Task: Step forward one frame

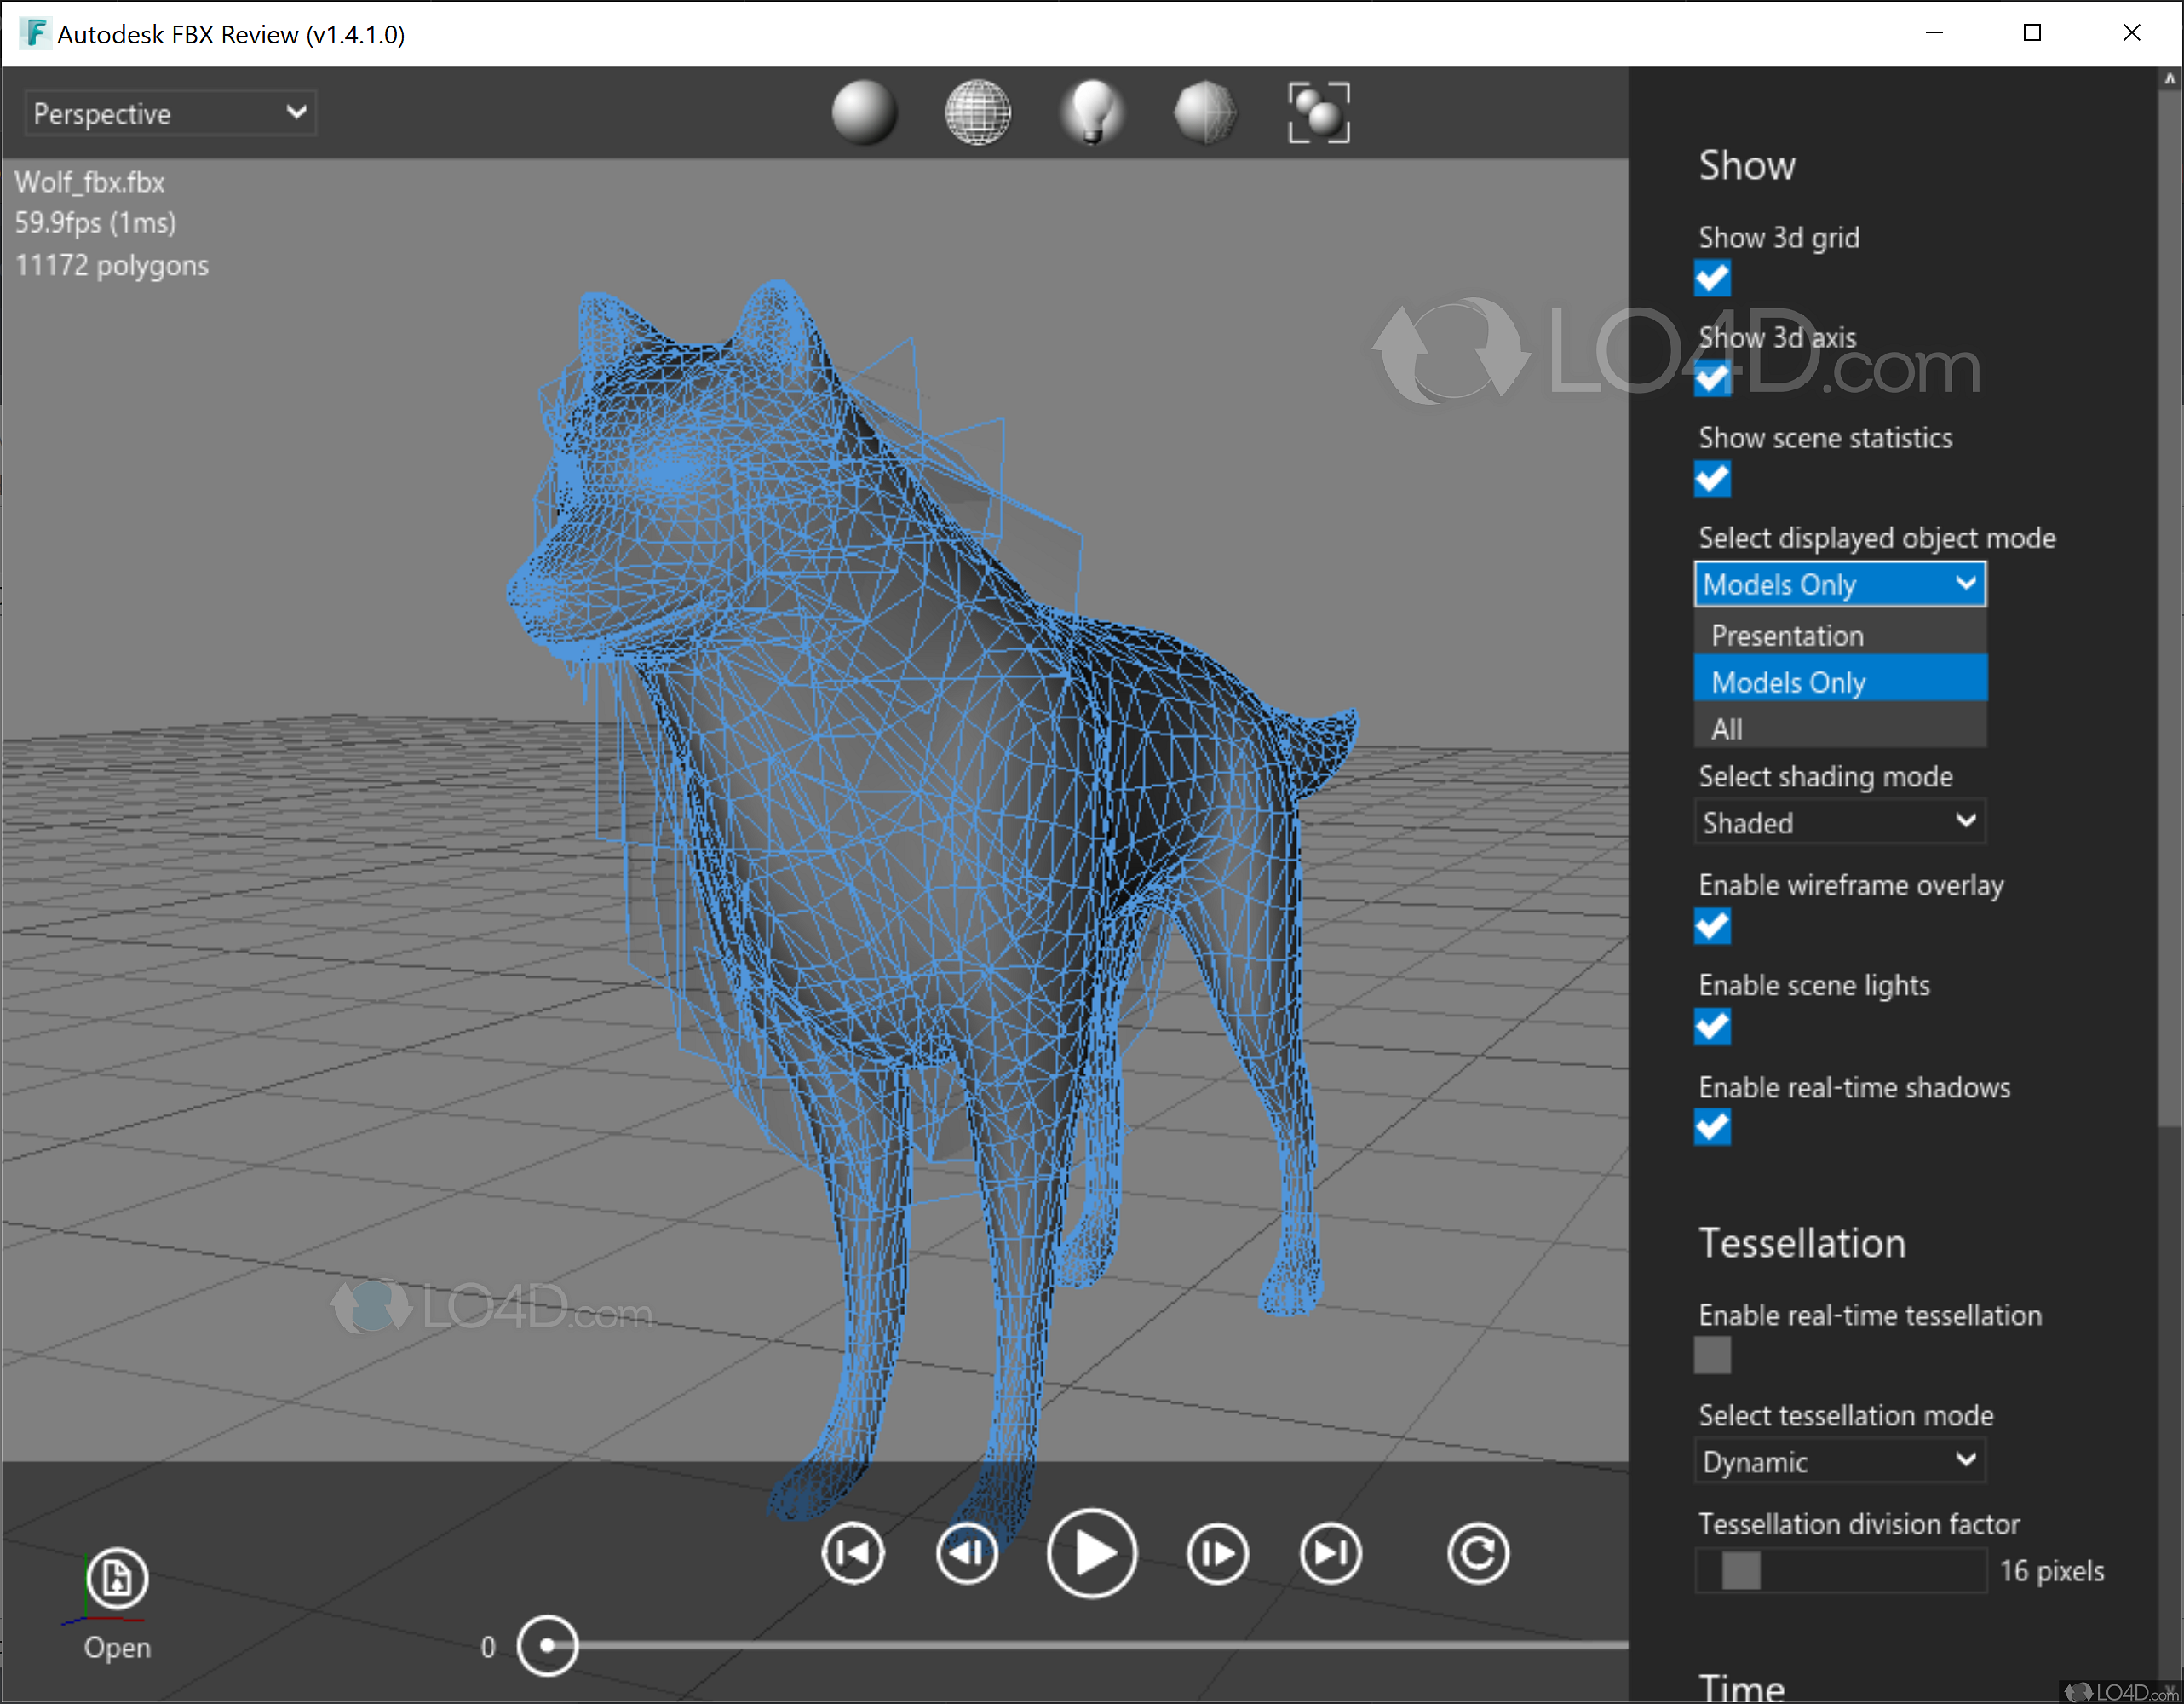Action: 1217,1553
